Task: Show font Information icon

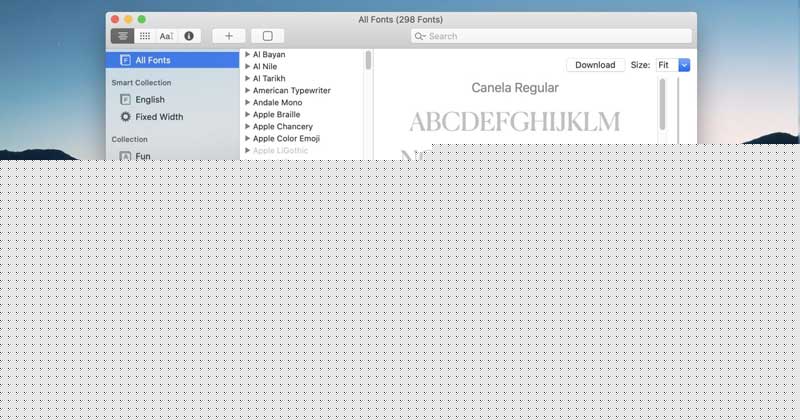Action: pyautogui.click(x=189, y=36)
